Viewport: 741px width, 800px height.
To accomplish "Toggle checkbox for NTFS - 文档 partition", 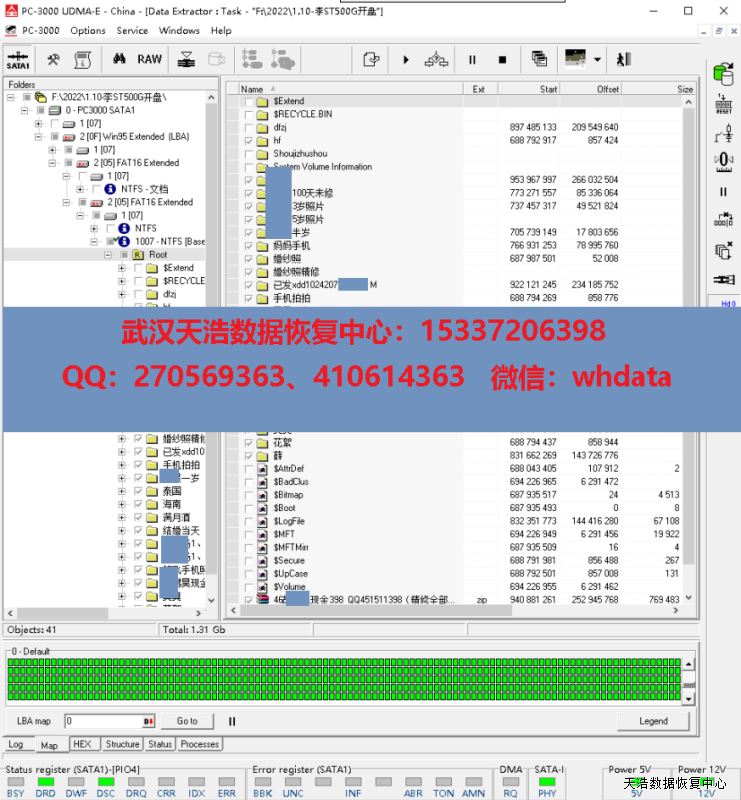I will point(95,189).
